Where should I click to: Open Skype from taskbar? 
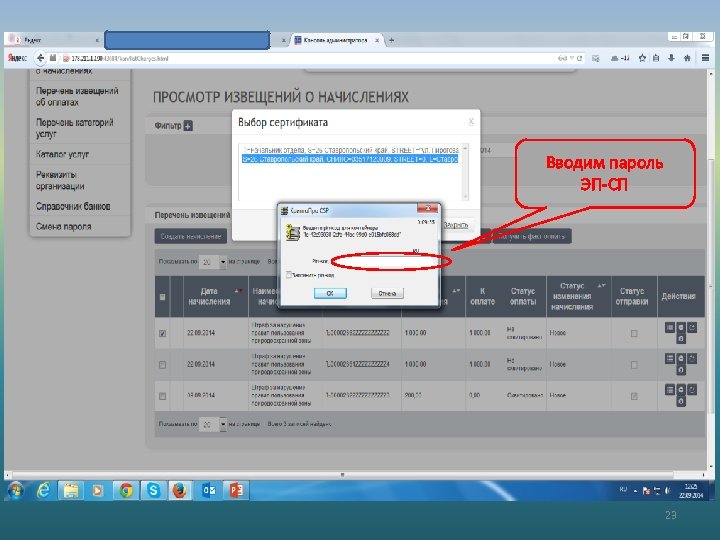[x=153, y=491]
